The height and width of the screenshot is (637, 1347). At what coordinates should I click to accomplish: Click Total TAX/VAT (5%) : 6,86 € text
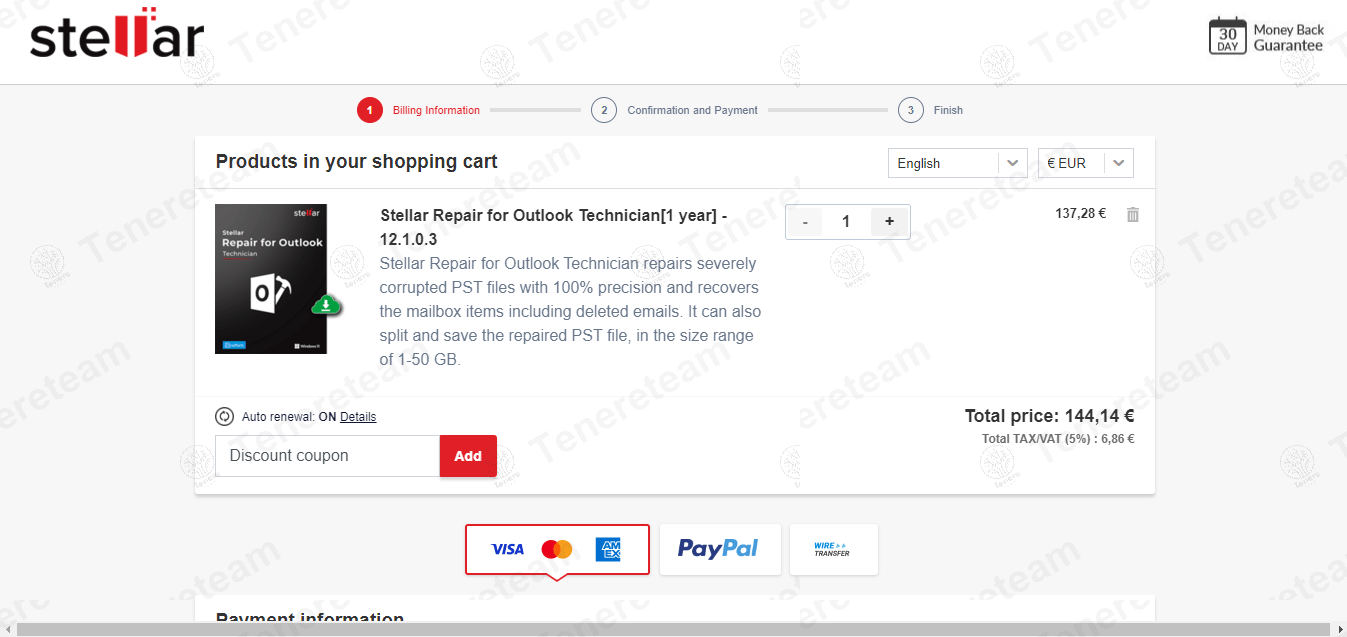point(1058,439)
